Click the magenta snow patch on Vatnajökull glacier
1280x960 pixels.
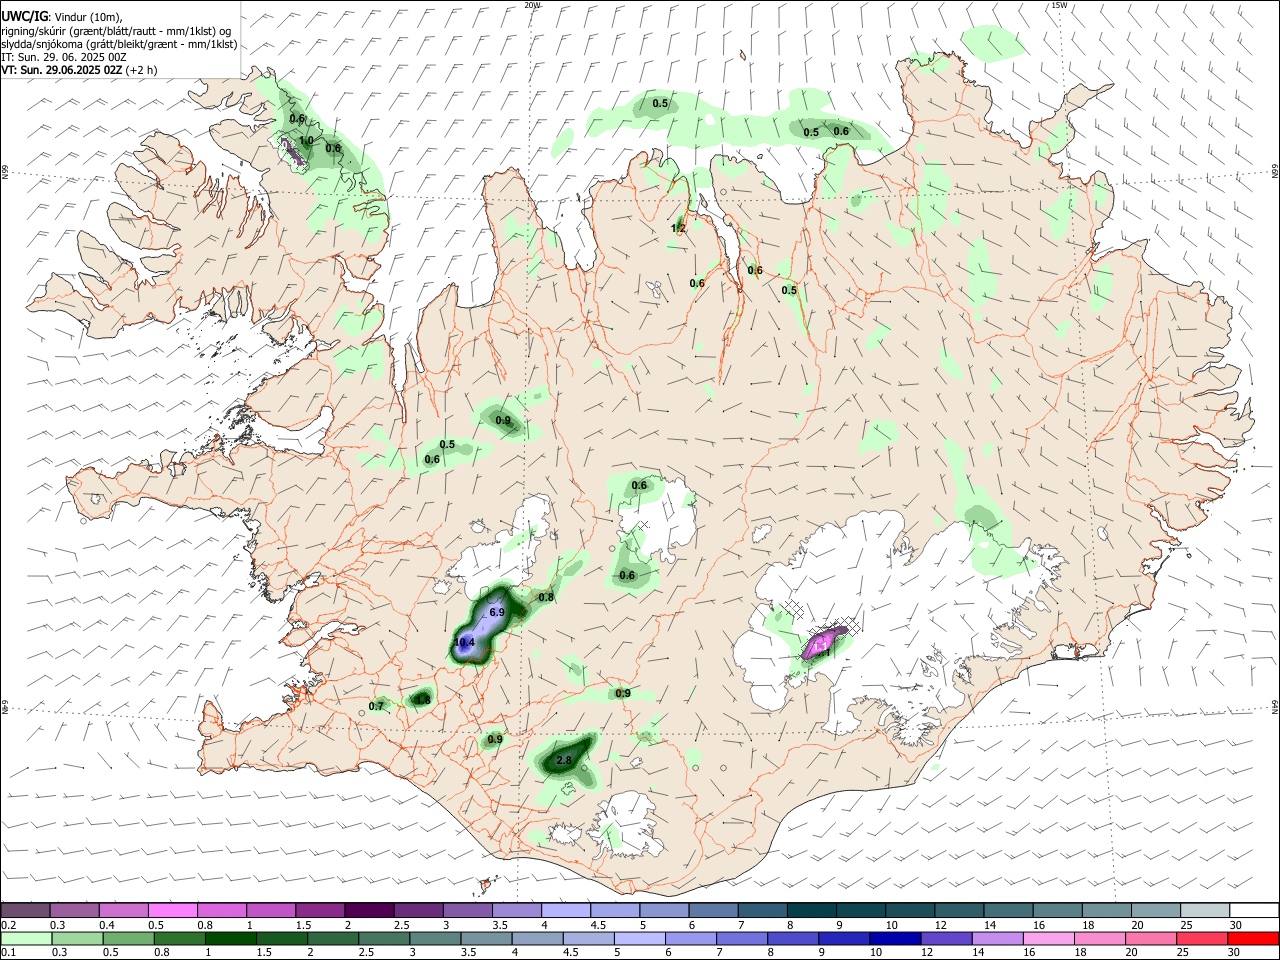point(823,643)
